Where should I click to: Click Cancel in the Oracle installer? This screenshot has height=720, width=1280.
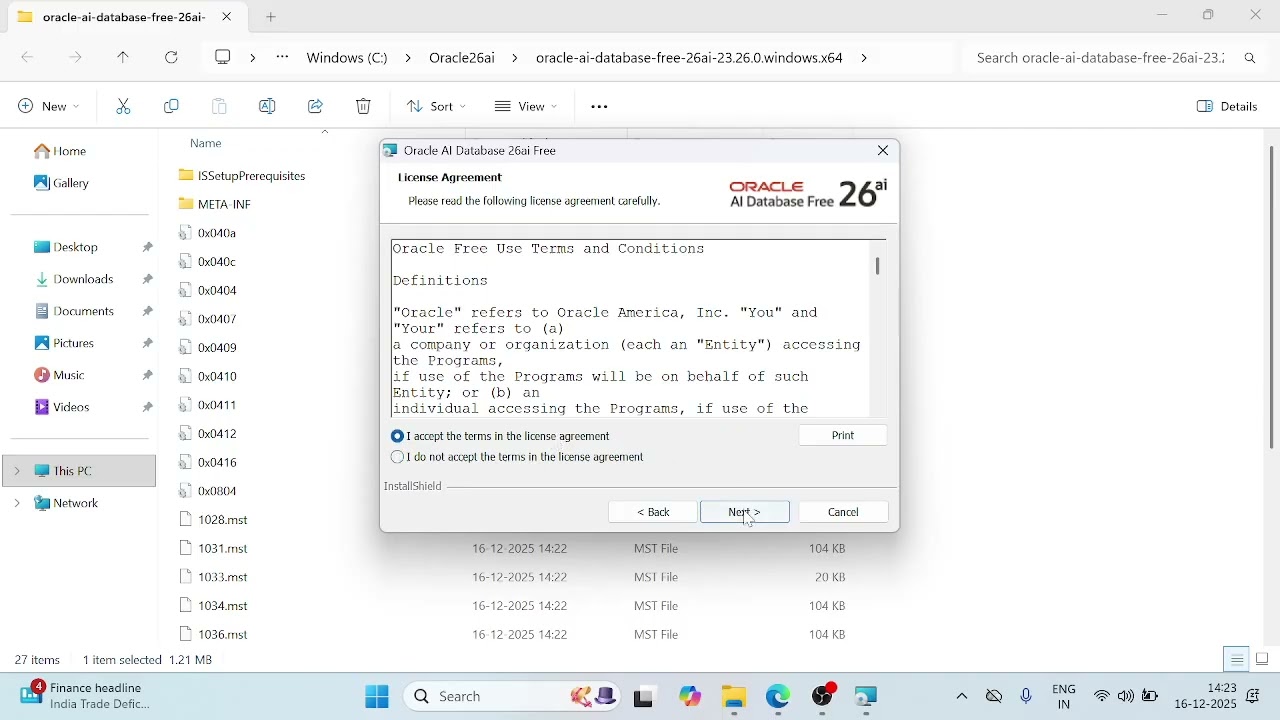click(x=844, y=513)
